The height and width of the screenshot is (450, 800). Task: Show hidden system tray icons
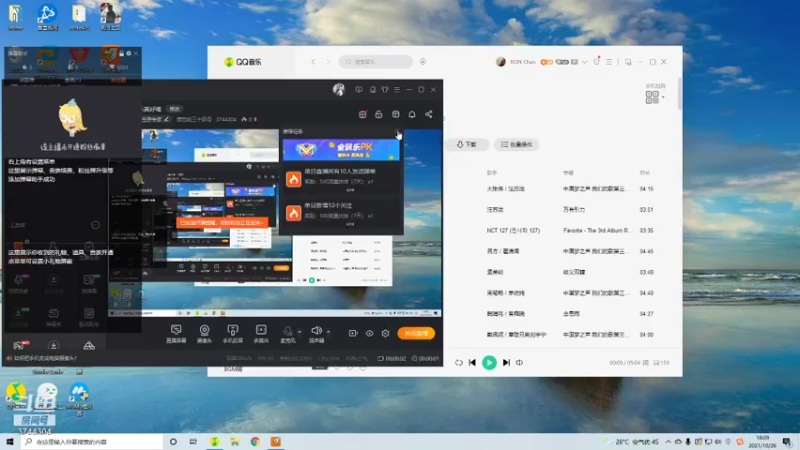(x=668, y=442)
